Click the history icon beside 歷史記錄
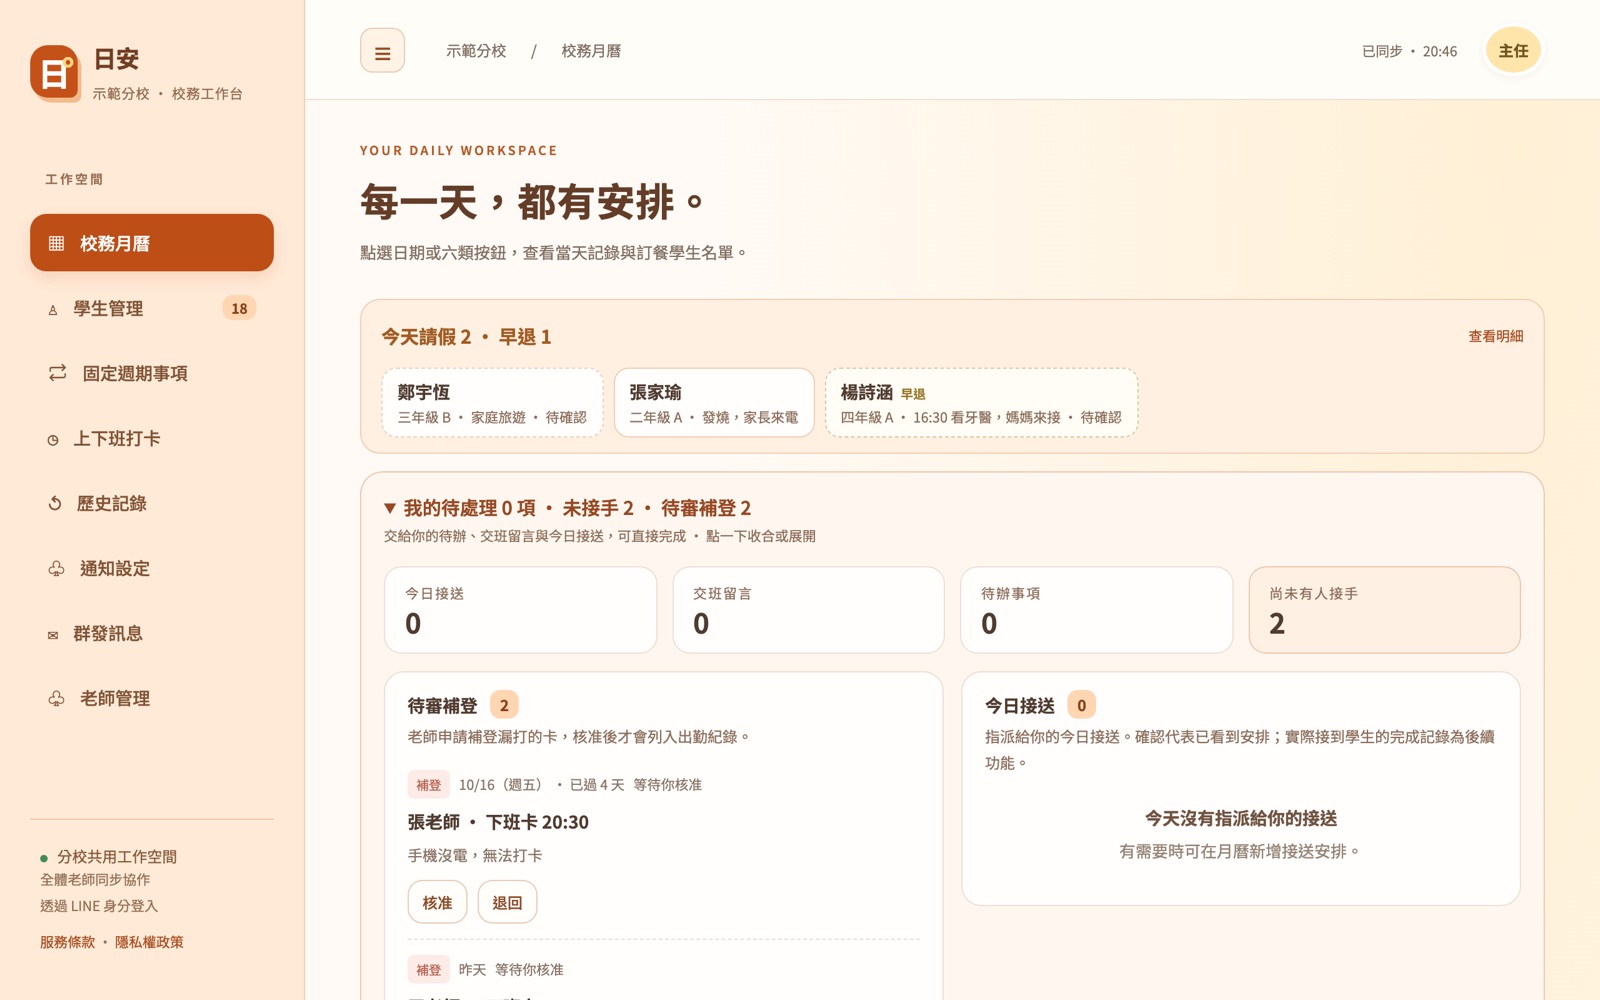Viewport: 1600px width, 1000px height. [55, 503]
